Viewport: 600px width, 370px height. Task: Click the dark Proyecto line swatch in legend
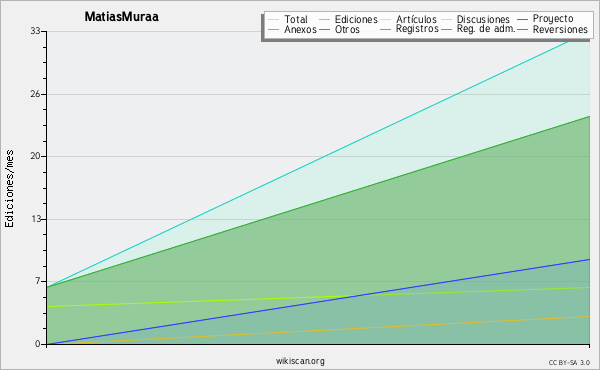(x=522, y=20)
